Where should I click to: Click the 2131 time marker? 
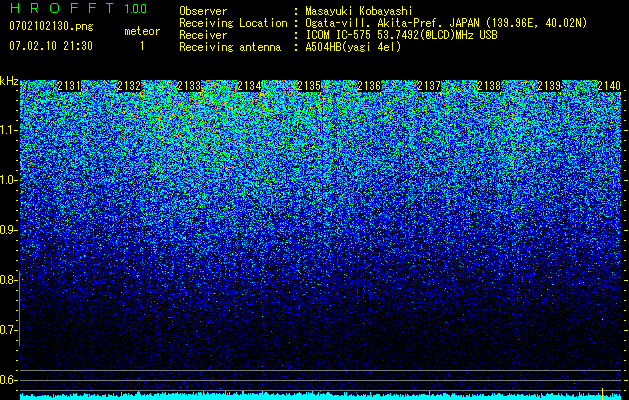[69, 86]
